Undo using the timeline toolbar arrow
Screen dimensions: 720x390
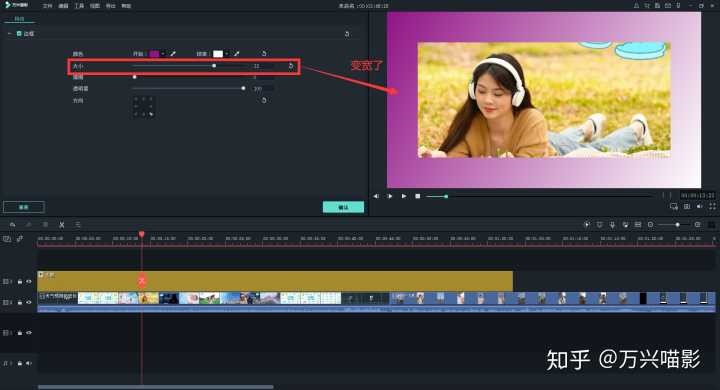(x=12, y=225)
